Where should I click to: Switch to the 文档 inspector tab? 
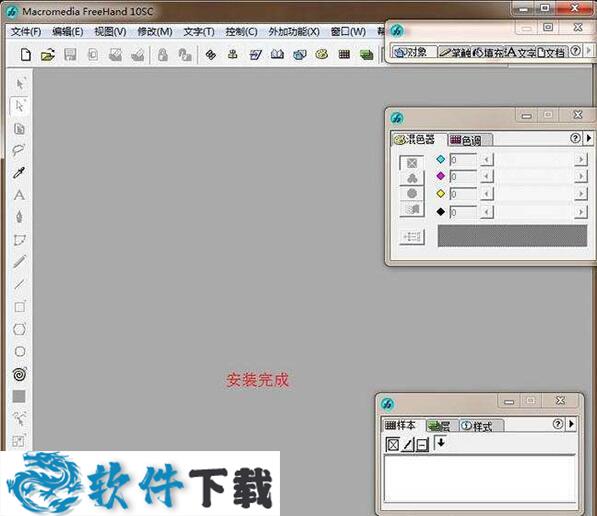552,53
